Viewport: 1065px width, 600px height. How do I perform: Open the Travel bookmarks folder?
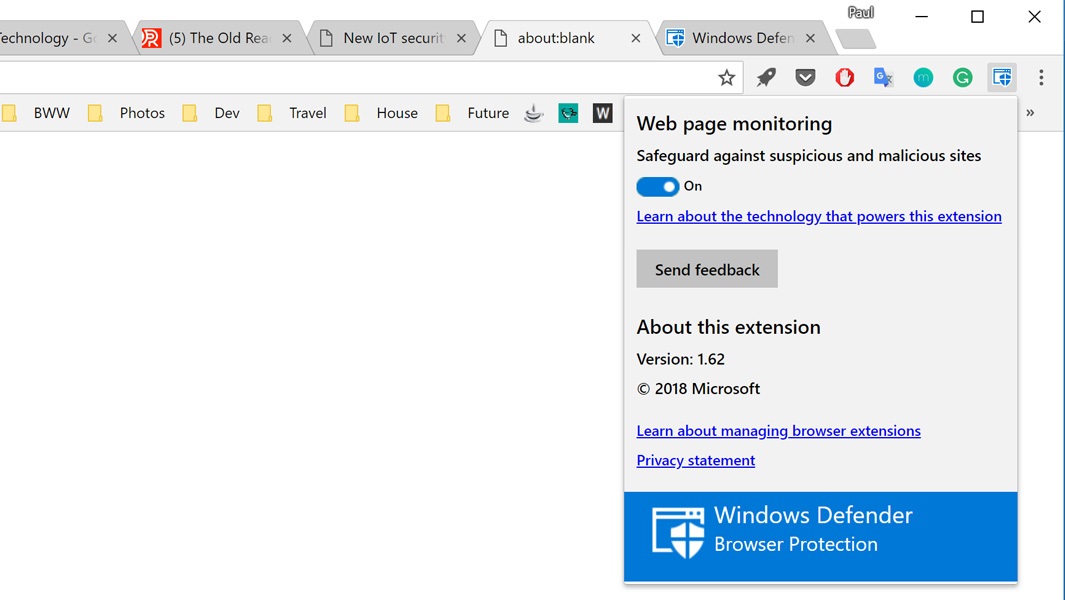click(x=307, y=113)
